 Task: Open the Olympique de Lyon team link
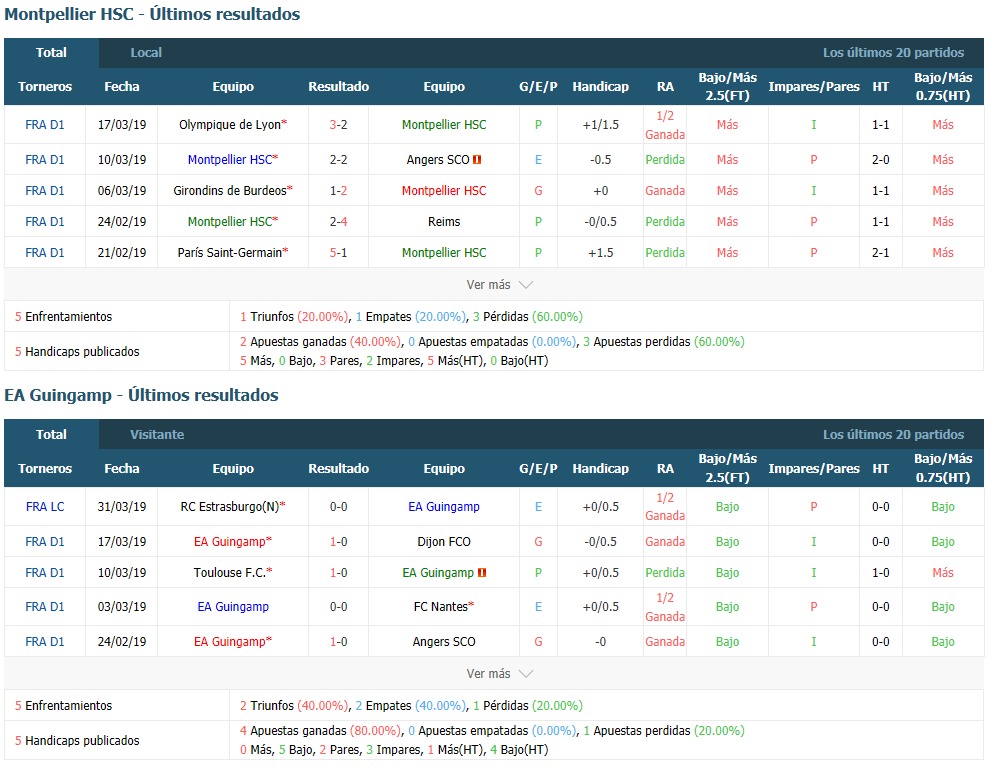230,125
